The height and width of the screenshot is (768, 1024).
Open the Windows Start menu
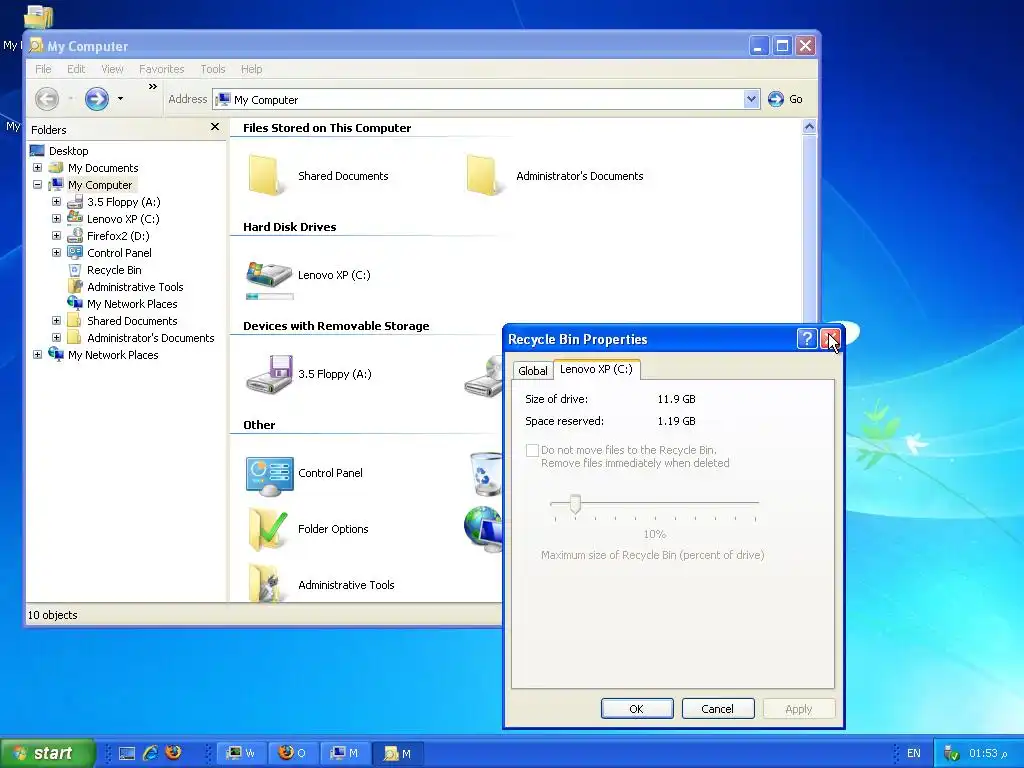47,753
